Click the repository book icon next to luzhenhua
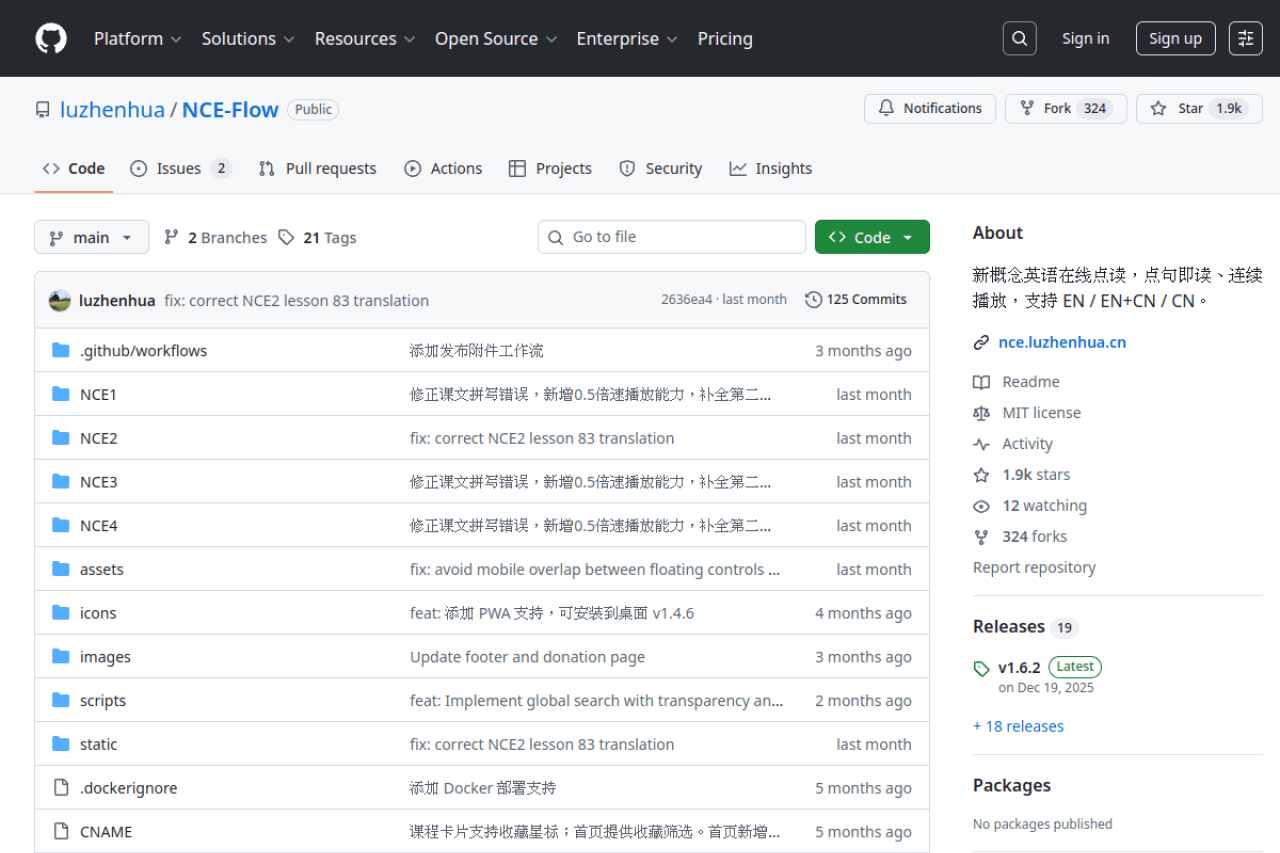Image resolution: width=1280 pixels, height=853 pixels. pos(42,109)
